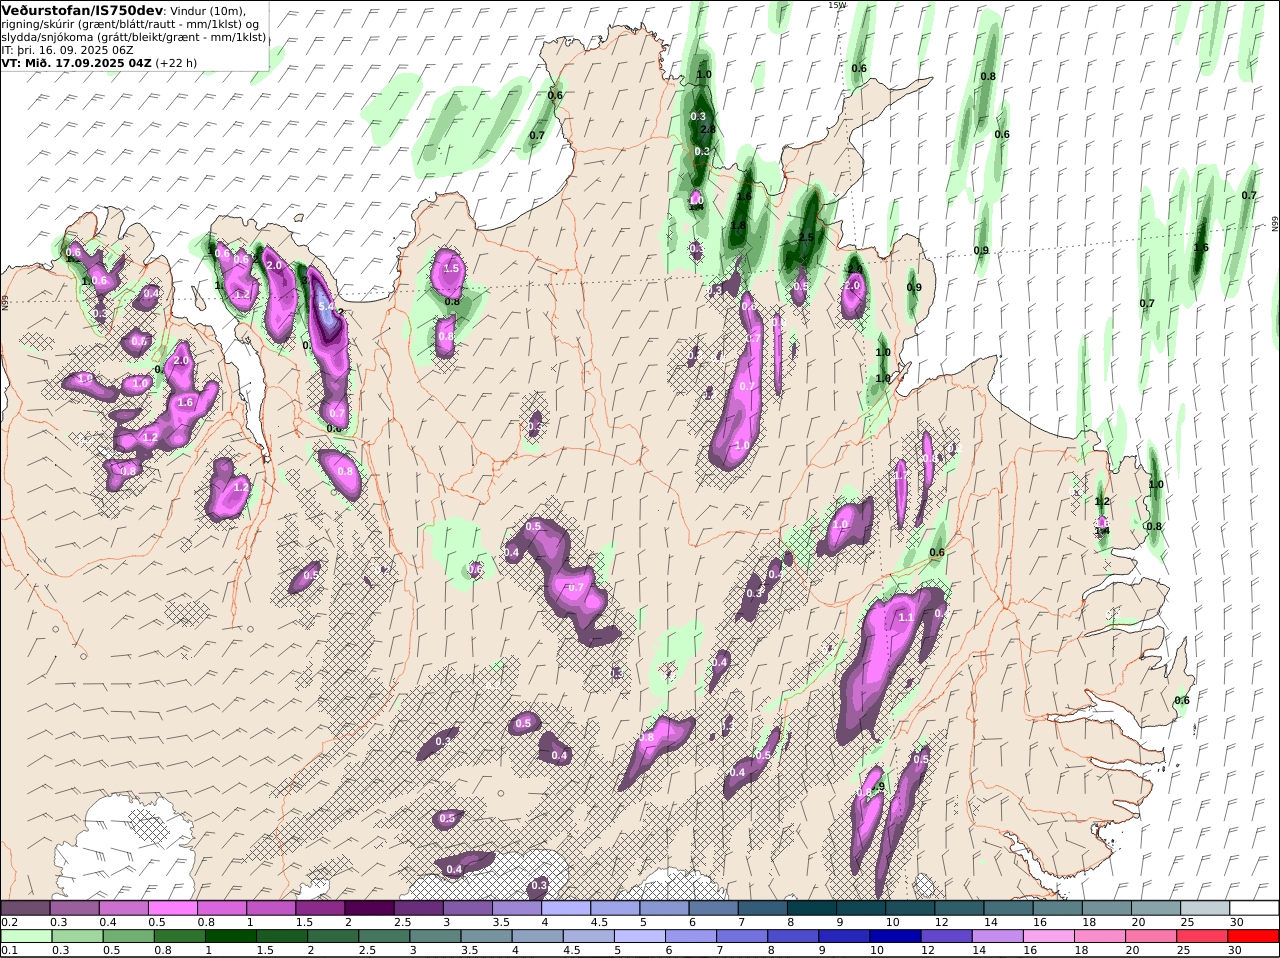Select the violet 14 rain legend swatch
This screenshot has width=1280, height=958.
pyautogui.click(x=997, y=936)
